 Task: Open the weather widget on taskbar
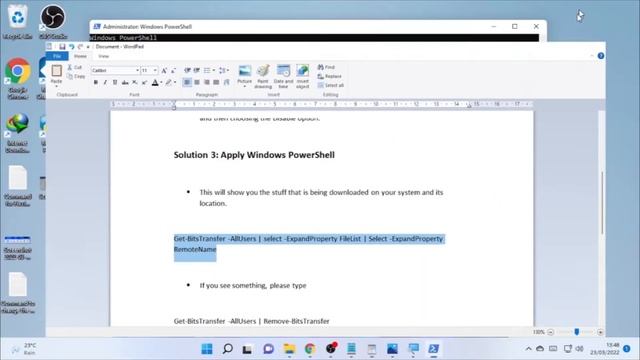click(24, 349)
